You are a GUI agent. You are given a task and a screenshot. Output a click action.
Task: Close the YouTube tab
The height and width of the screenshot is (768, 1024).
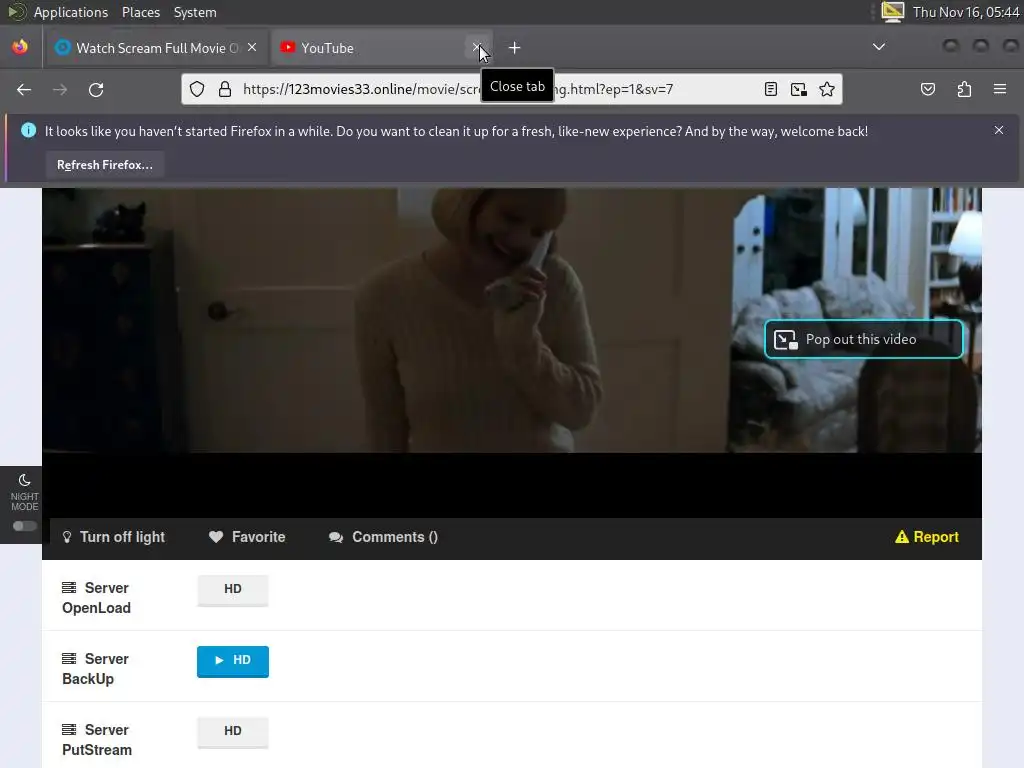tap(477, 48)
